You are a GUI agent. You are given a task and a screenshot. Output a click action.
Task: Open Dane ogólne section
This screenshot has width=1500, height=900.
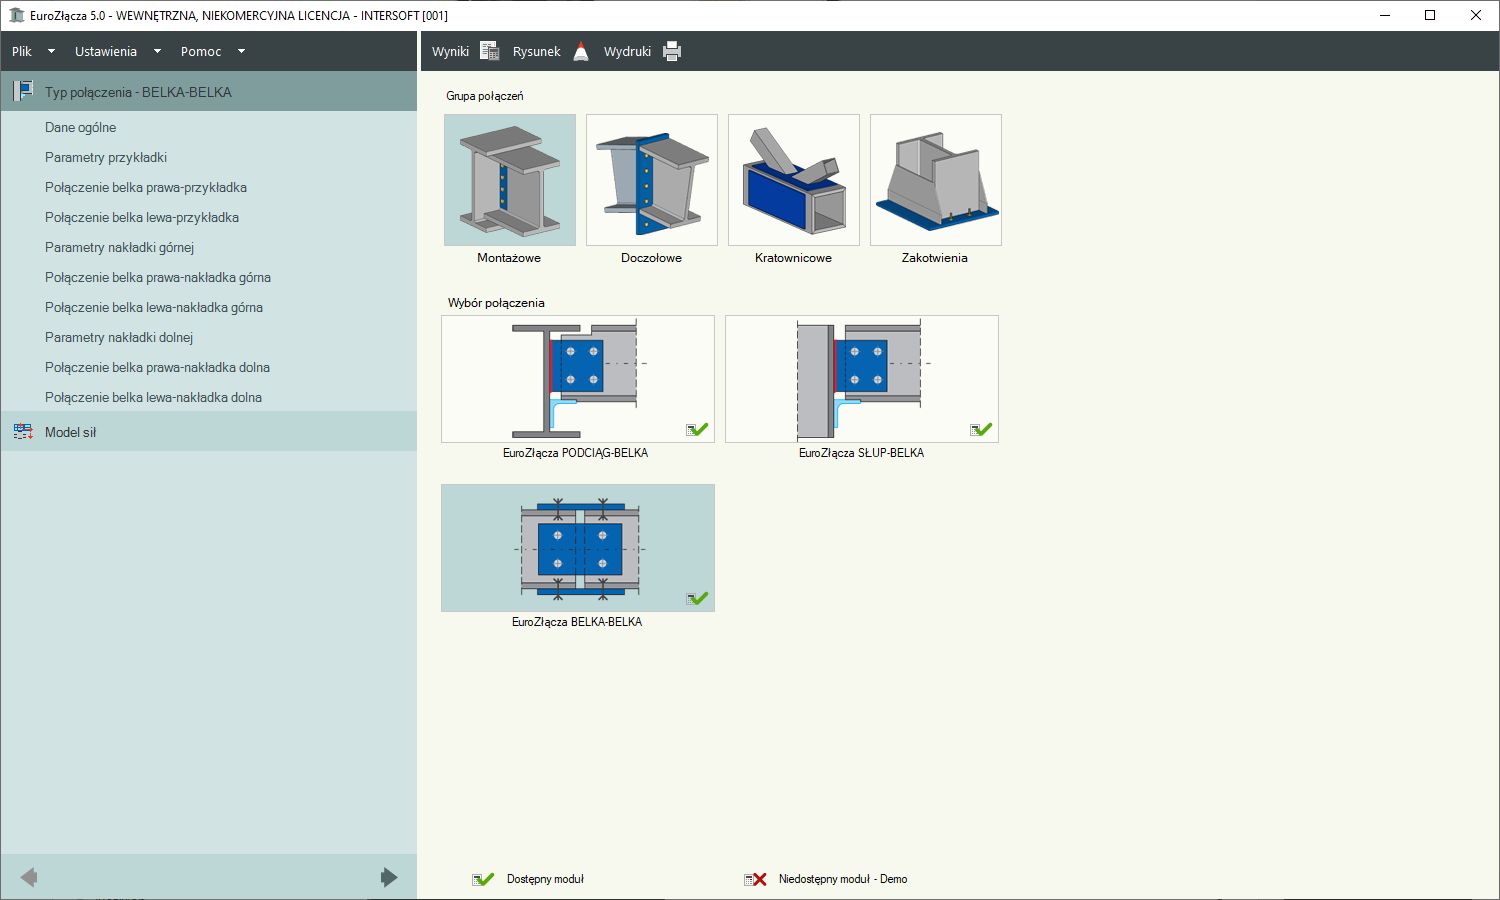point(80,127)
